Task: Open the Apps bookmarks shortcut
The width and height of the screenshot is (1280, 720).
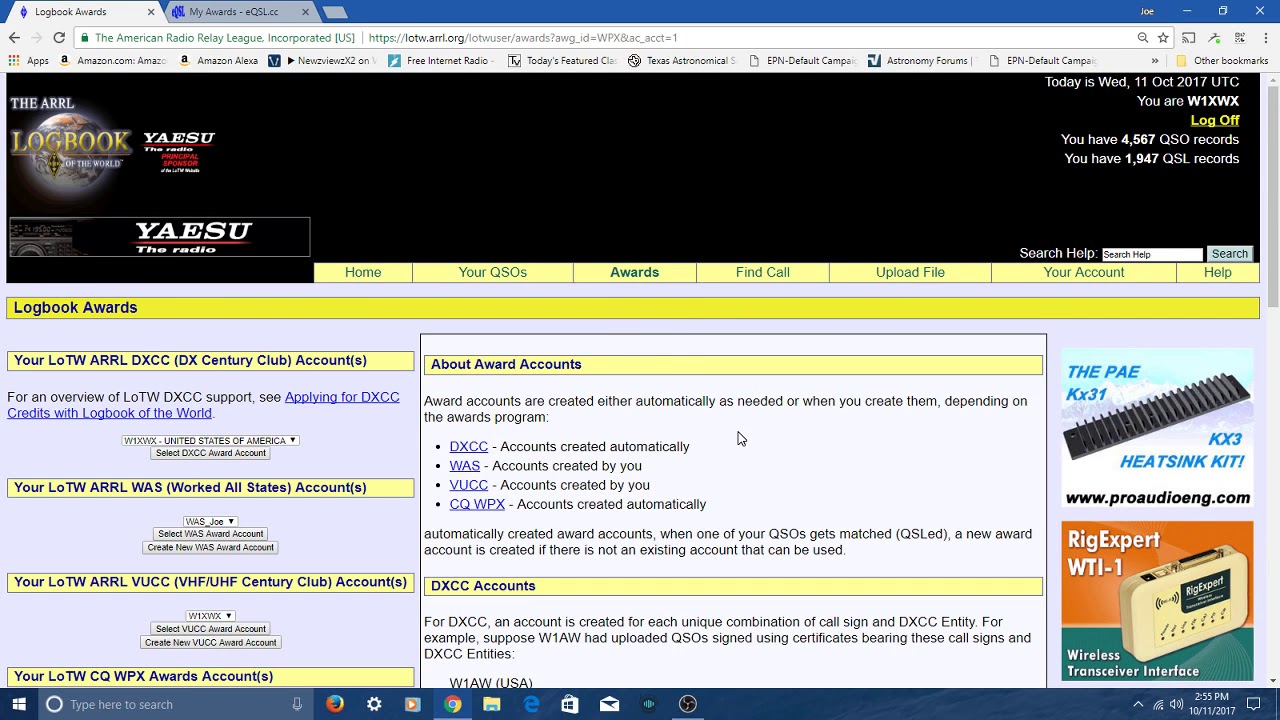Action: pos(28,61)
